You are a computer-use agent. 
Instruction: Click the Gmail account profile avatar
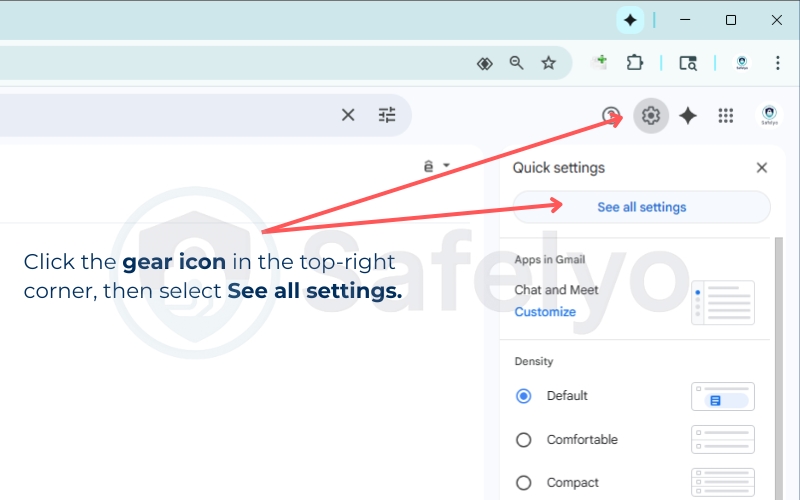[x=768, y=116]
